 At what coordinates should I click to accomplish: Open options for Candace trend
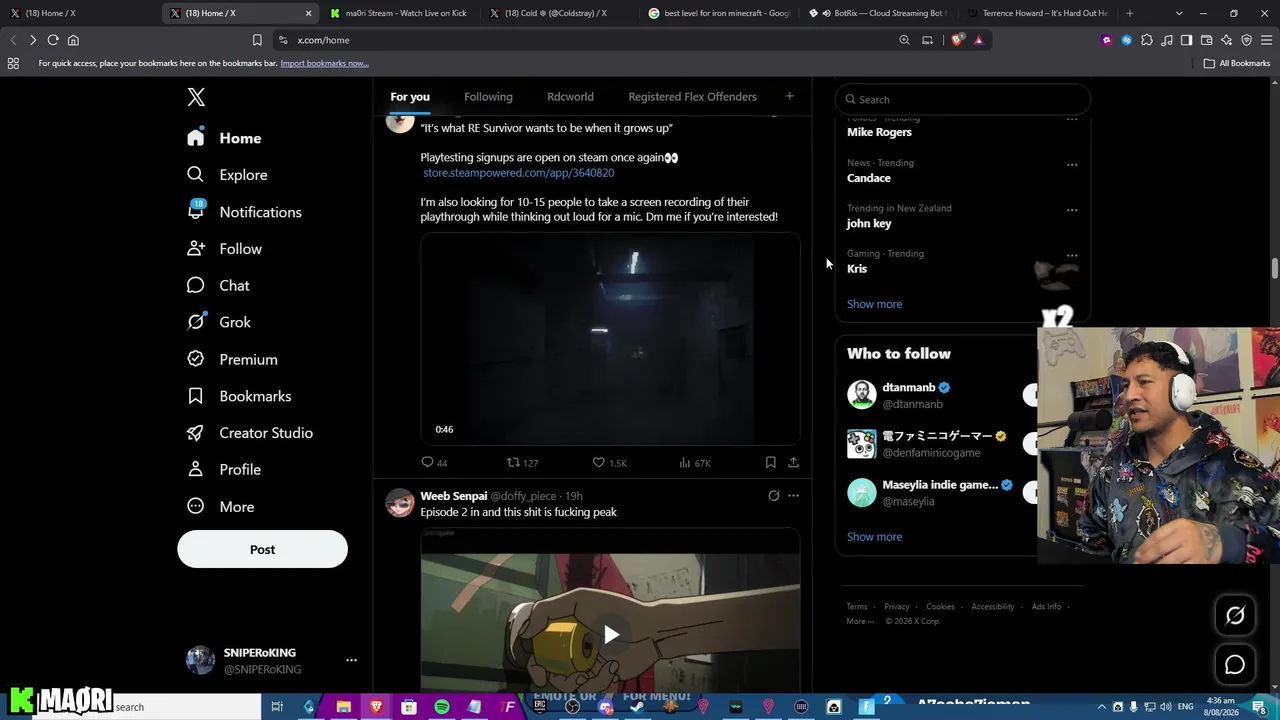click(x=1072, y=164)
